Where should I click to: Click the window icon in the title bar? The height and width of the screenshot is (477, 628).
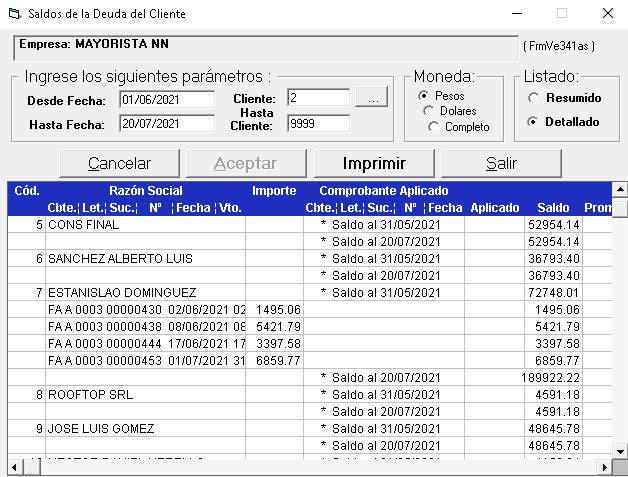[x=13, y=14]
